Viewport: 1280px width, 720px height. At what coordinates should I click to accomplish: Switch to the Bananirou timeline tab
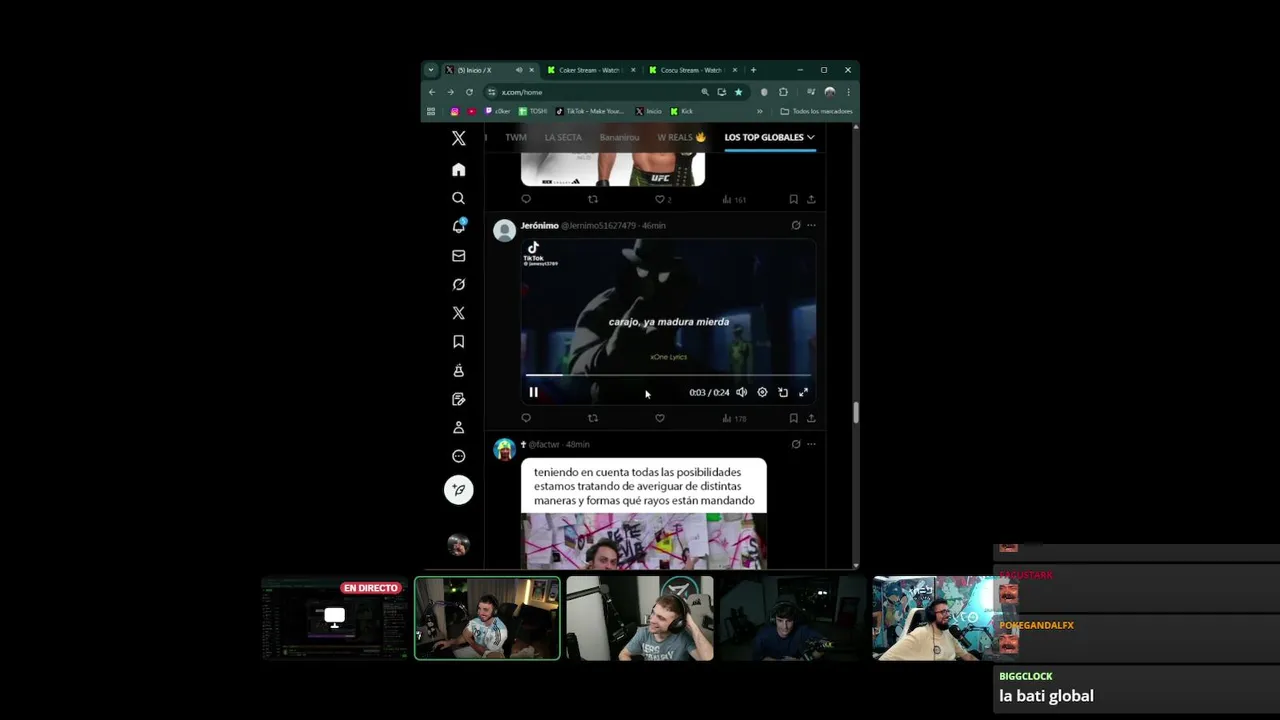619,137
